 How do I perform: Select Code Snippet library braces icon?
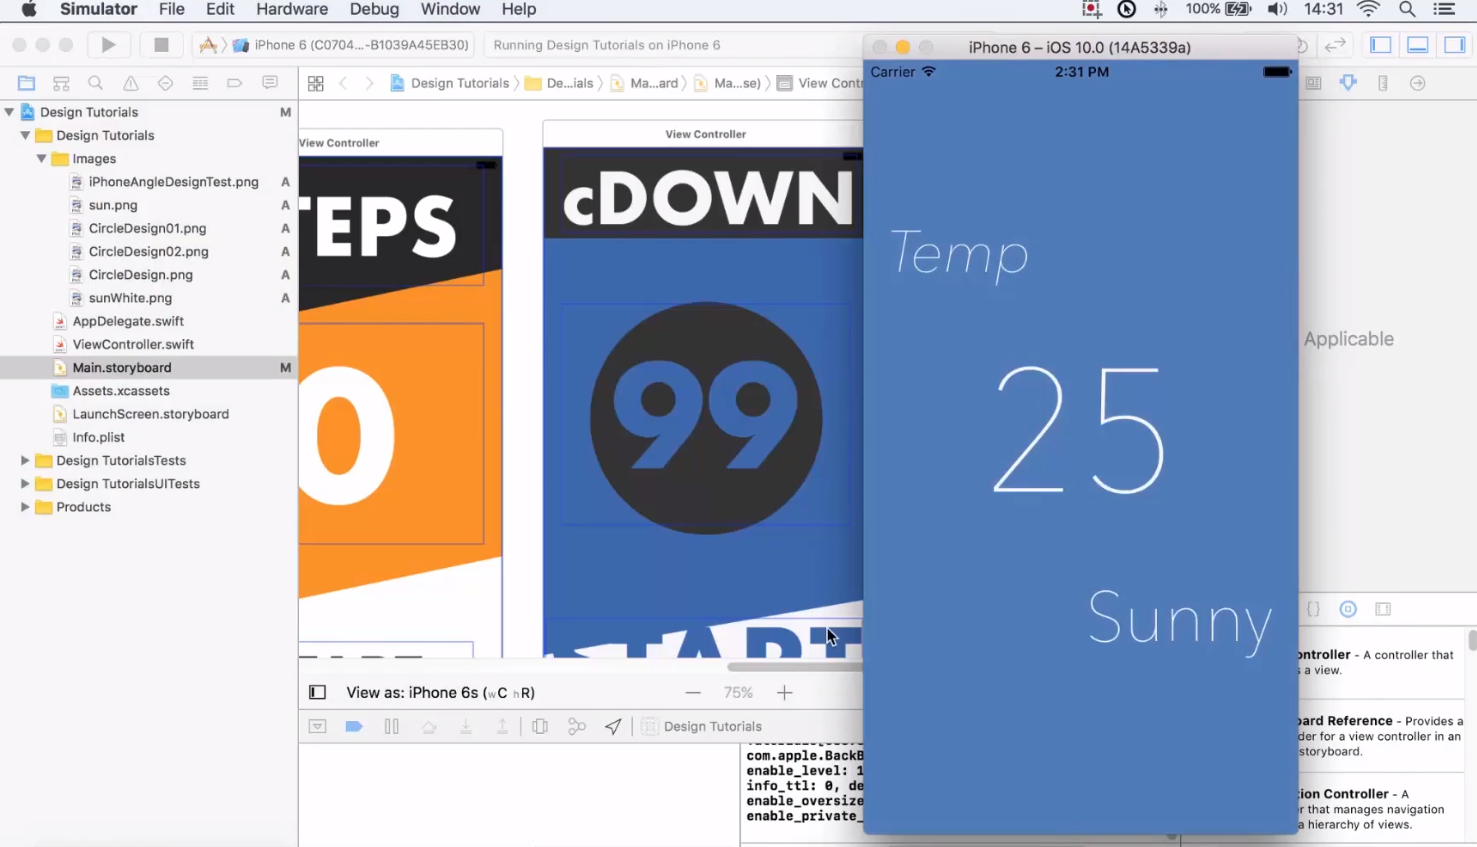point(1314,609)
